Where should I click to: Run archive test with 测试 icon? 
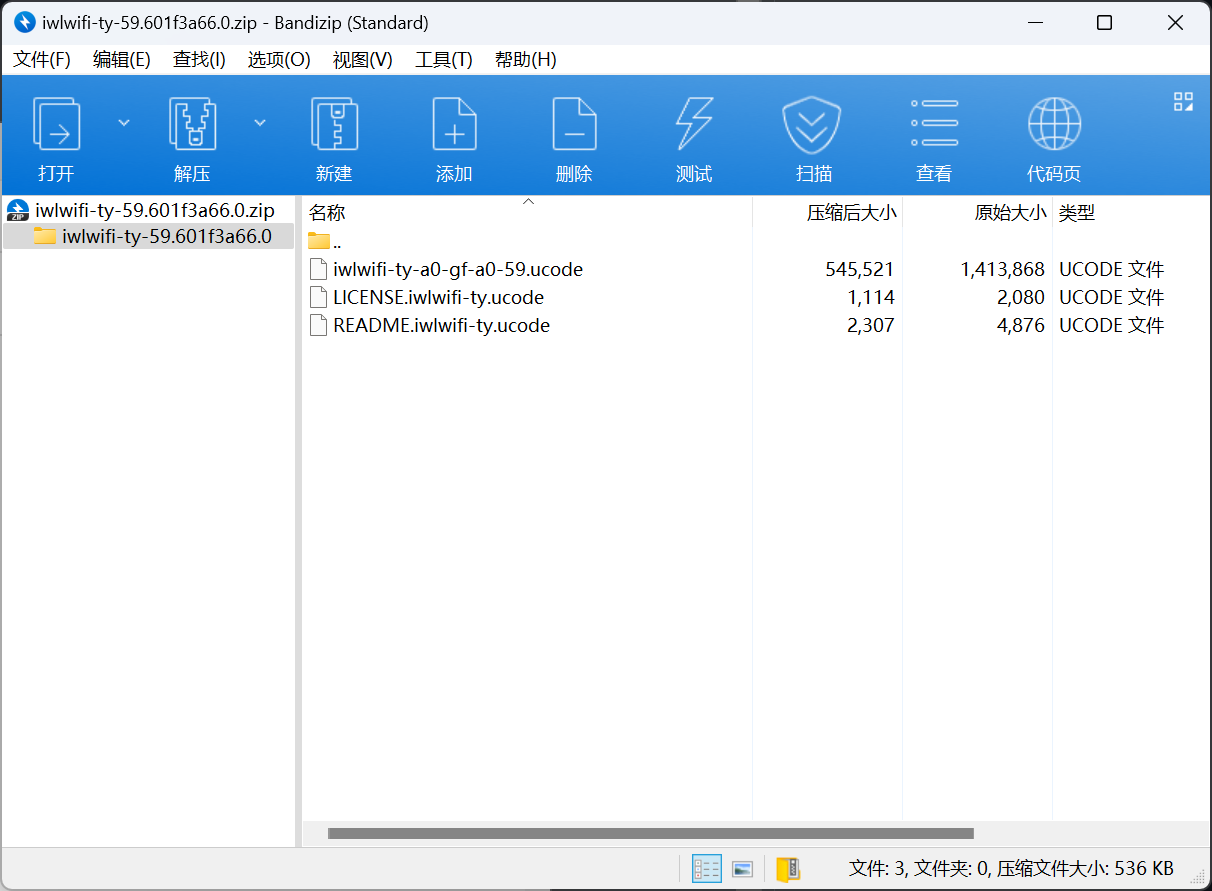point(694,125)
